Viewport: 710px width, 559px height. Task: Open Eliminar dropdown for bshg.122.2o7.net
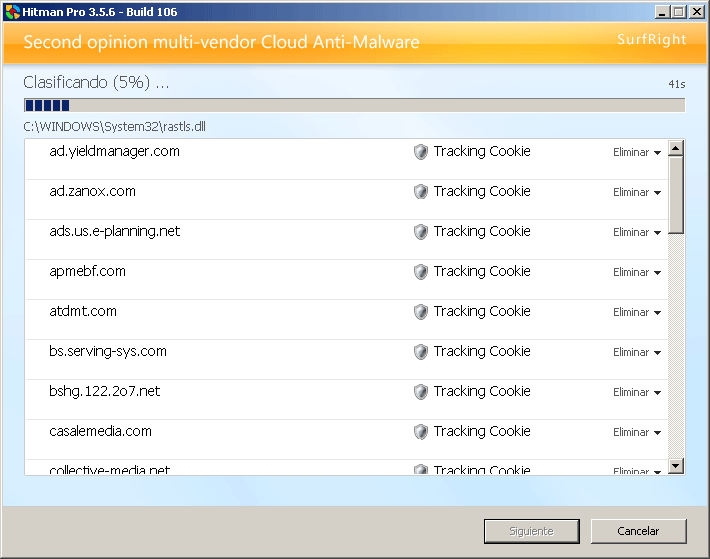point(637,393)
